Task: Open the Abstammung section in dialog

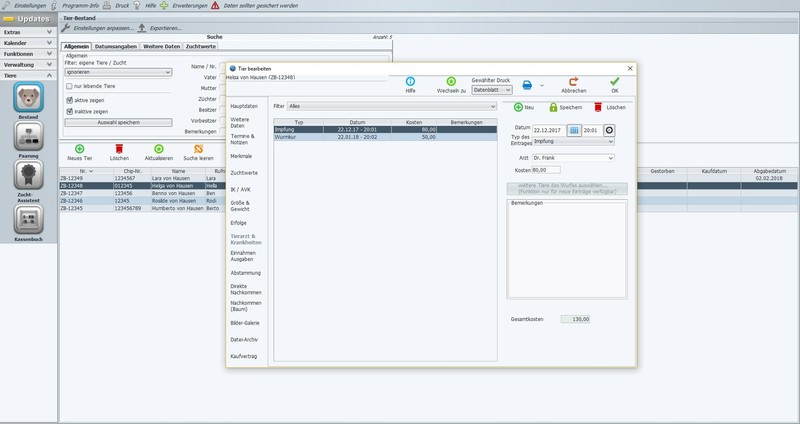Action: (x=245, y=273)
